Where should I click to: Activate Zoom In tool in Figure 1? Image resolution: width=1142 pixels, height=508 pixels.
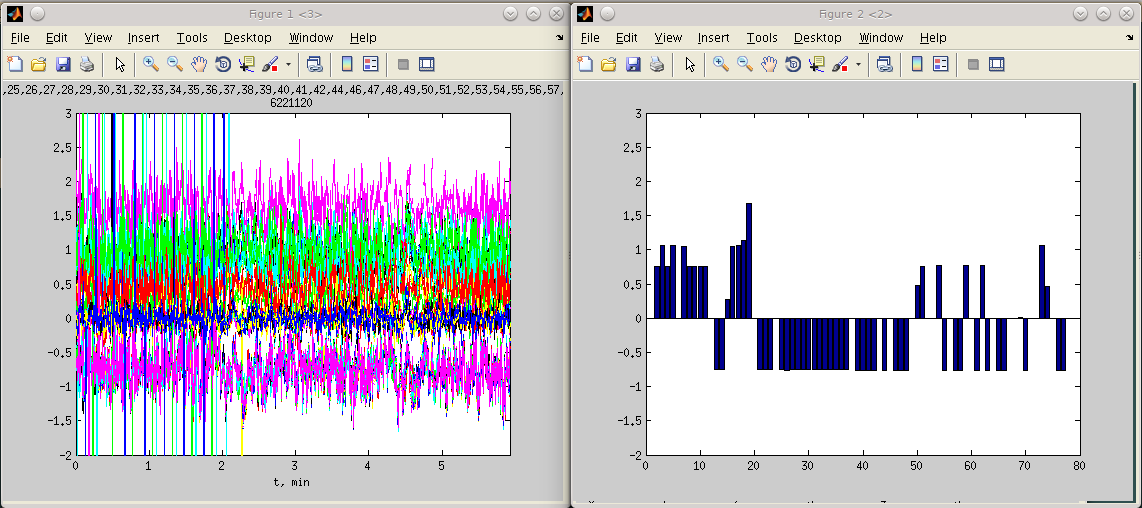click(x=151, y=64)
